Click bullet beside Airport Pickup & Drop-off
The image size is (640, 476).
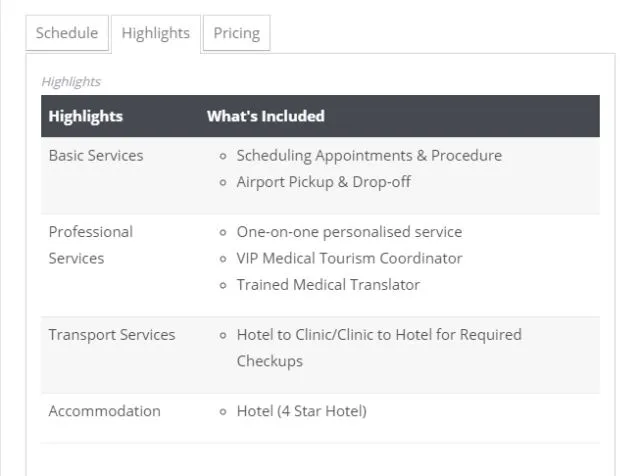(x=223, y=182)
